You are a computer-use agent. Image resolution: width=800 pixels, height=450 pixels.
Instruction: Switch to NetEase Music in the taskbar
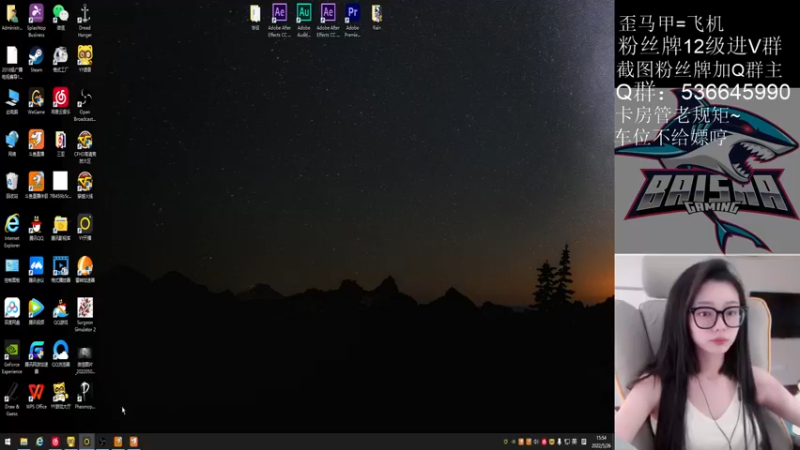click(x=55, y=442)
